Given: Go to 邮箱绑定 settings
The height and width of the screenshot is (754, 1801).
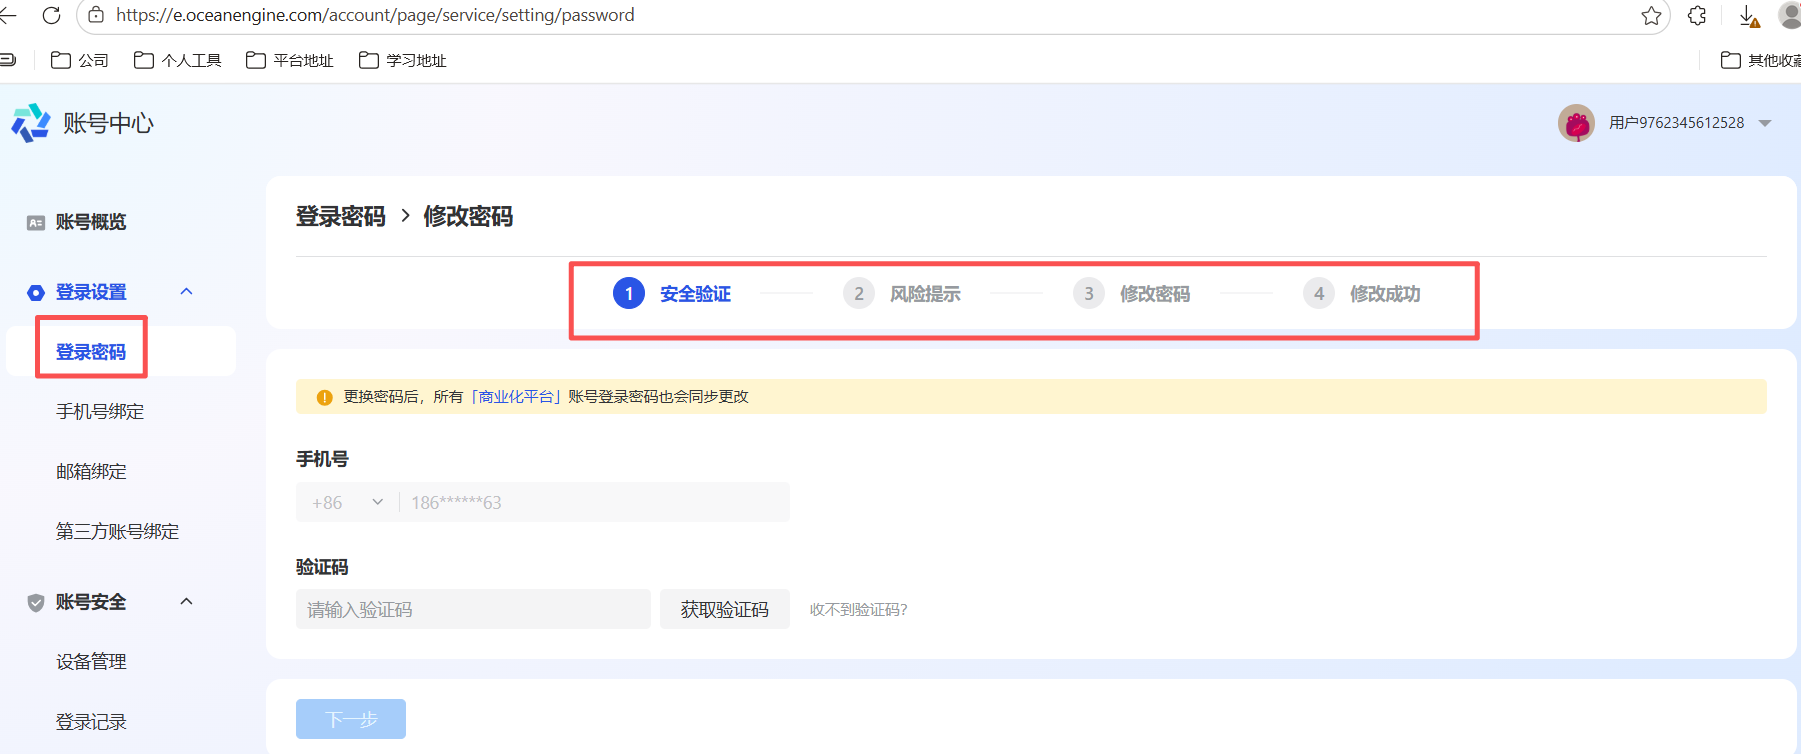Looking at the screenshot, I should coord(91,472).
